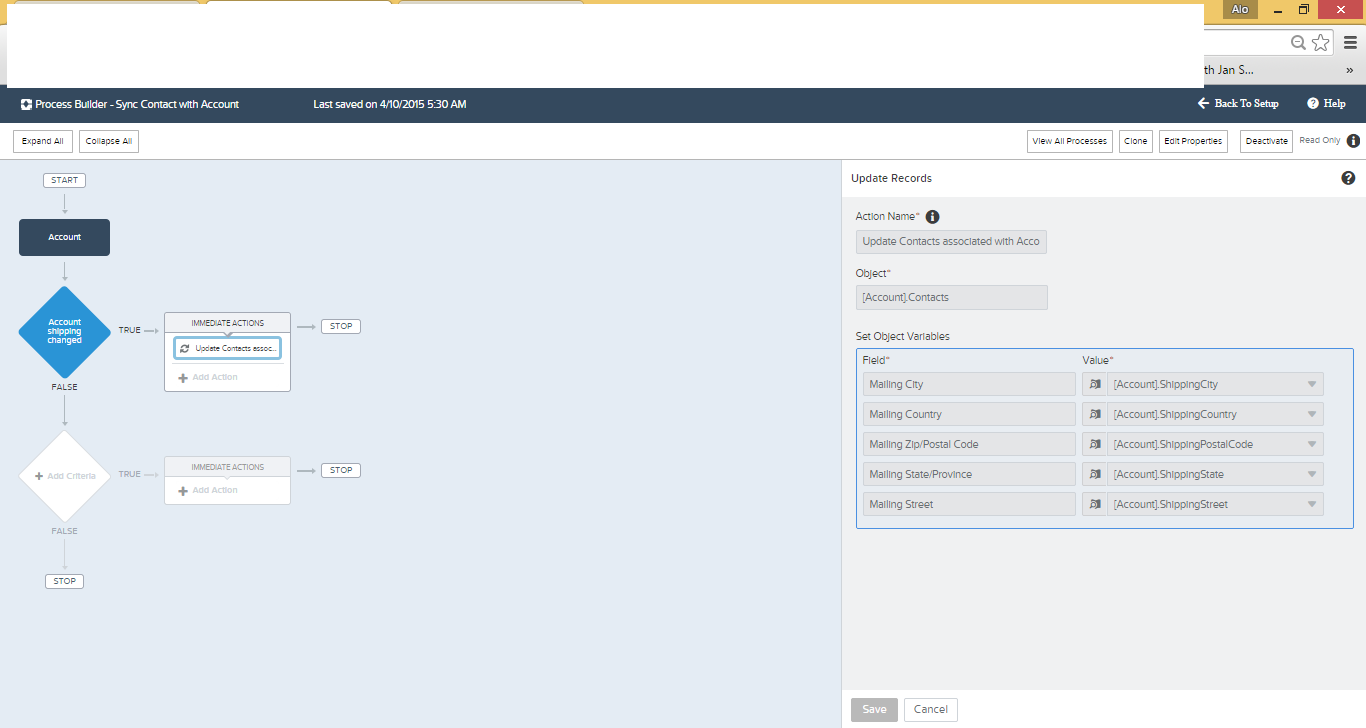Open View All Processes
Viewport: 1366px width, 728px height.
coord(1070,141)
